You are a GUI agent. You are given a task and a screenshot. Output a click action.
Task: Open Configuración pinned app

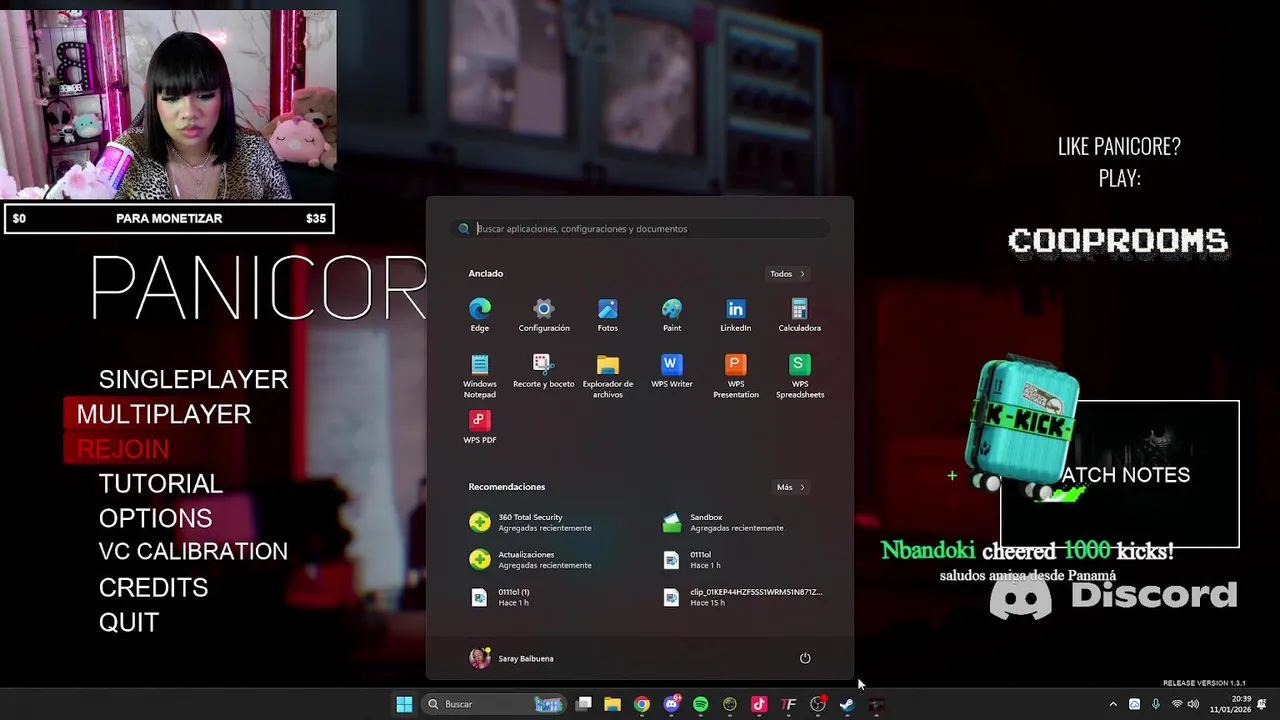point(544,315)
